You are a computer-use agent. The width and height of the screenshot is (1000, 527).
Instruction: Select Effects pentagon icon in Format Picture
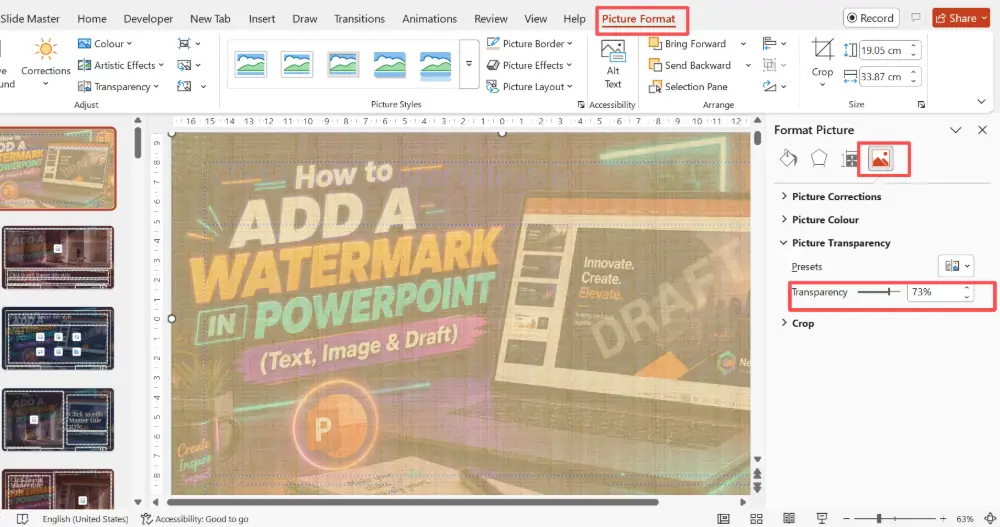819,158
